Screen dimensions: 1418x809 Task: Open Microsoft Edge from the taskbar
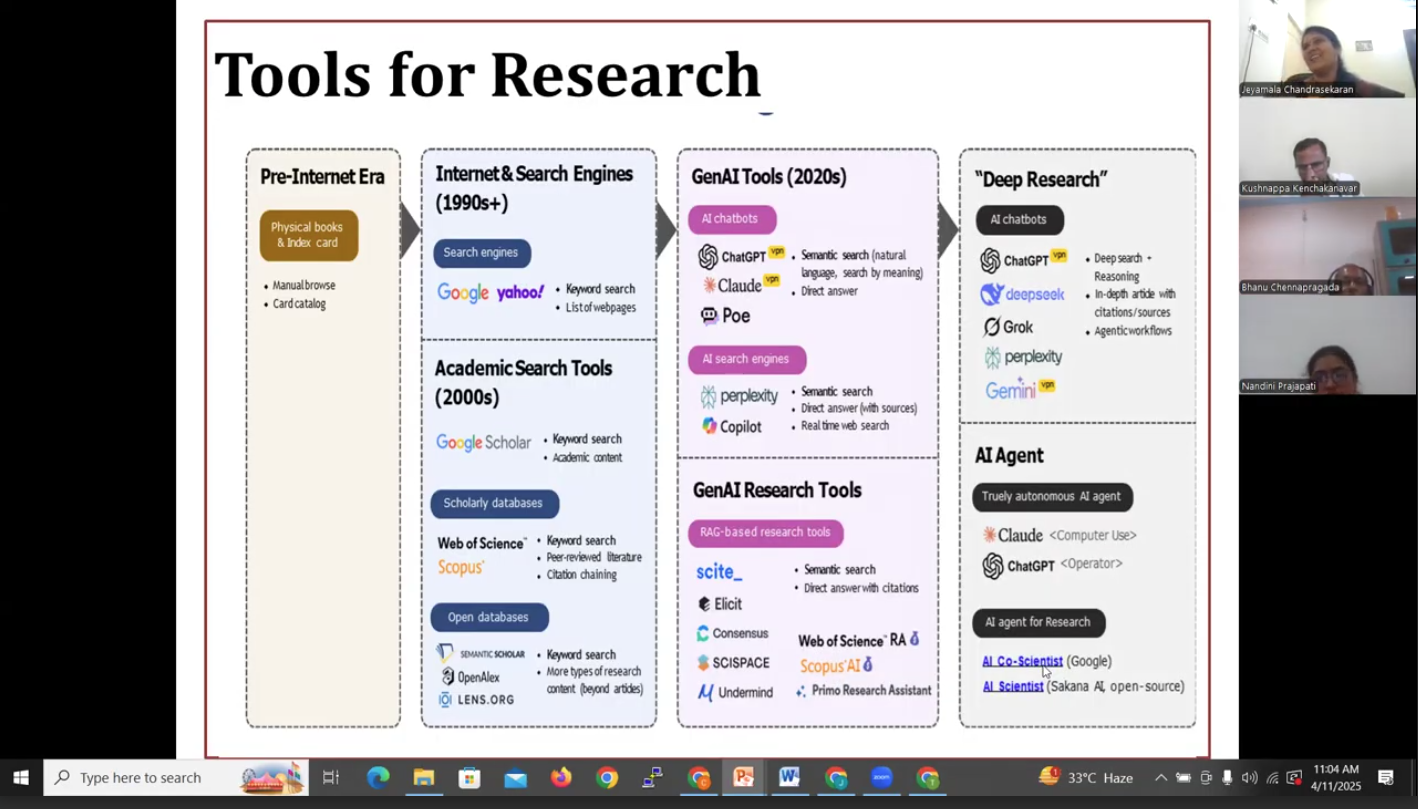[378, 778]
